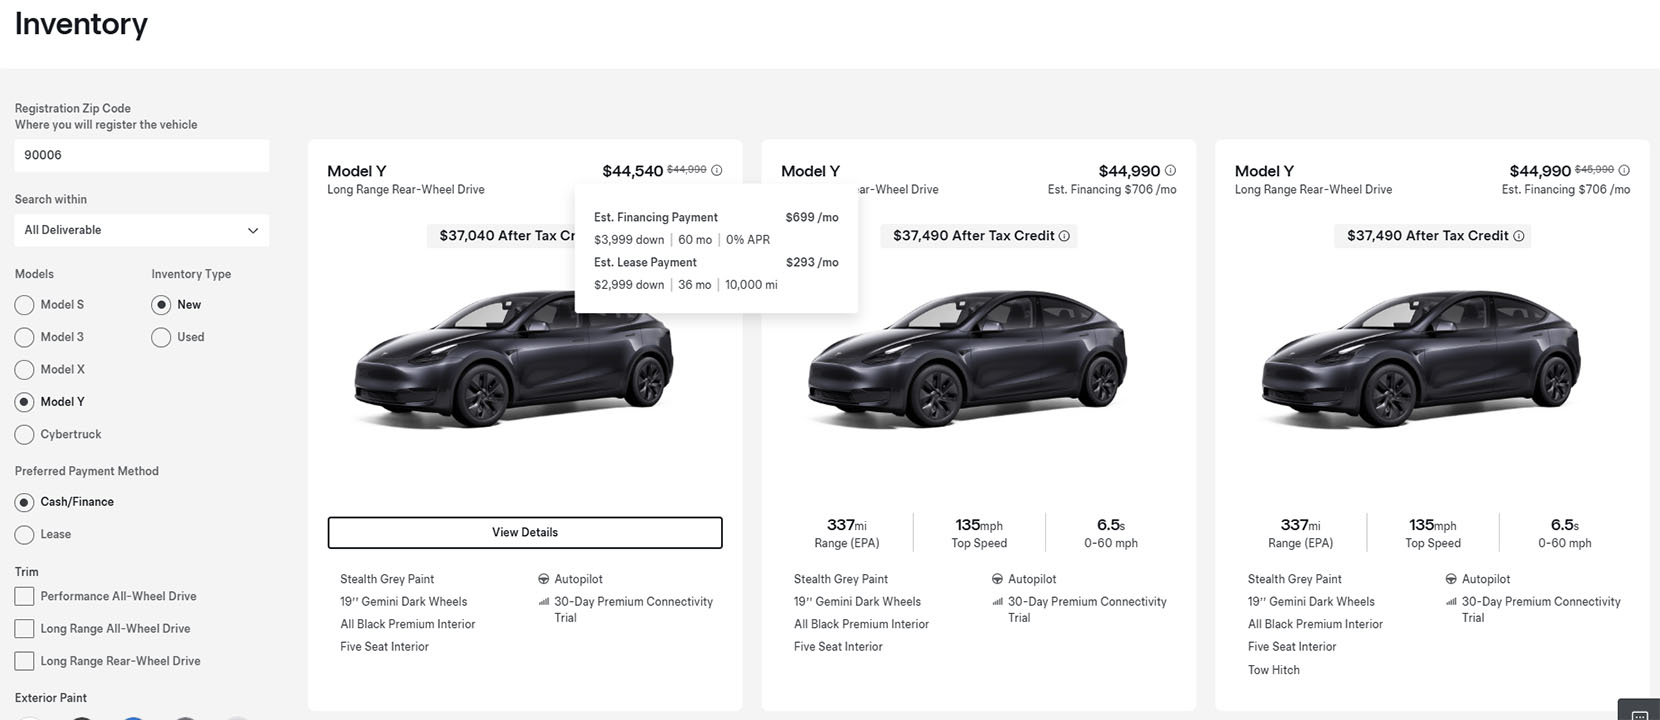This screenshot has width=1660, height=720.
Task: Click info icon next to middle card's $44,990 price
Action: pos(1170,171)
